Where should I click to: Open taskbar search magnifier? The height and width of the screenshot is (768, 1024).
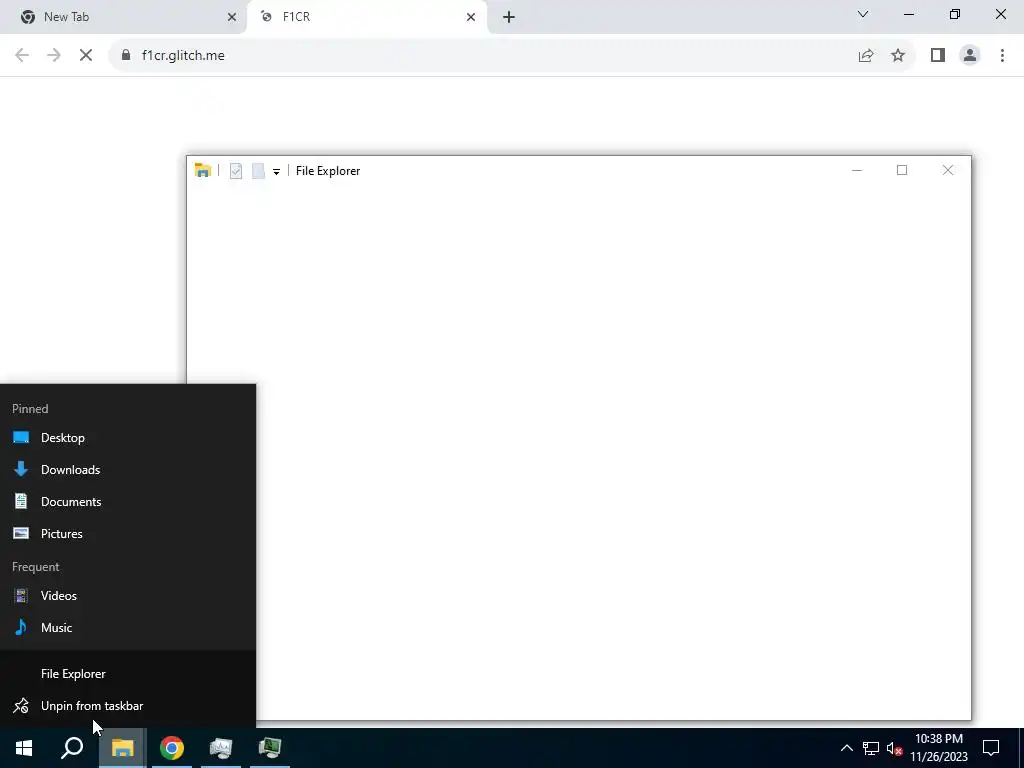[72, 748]
